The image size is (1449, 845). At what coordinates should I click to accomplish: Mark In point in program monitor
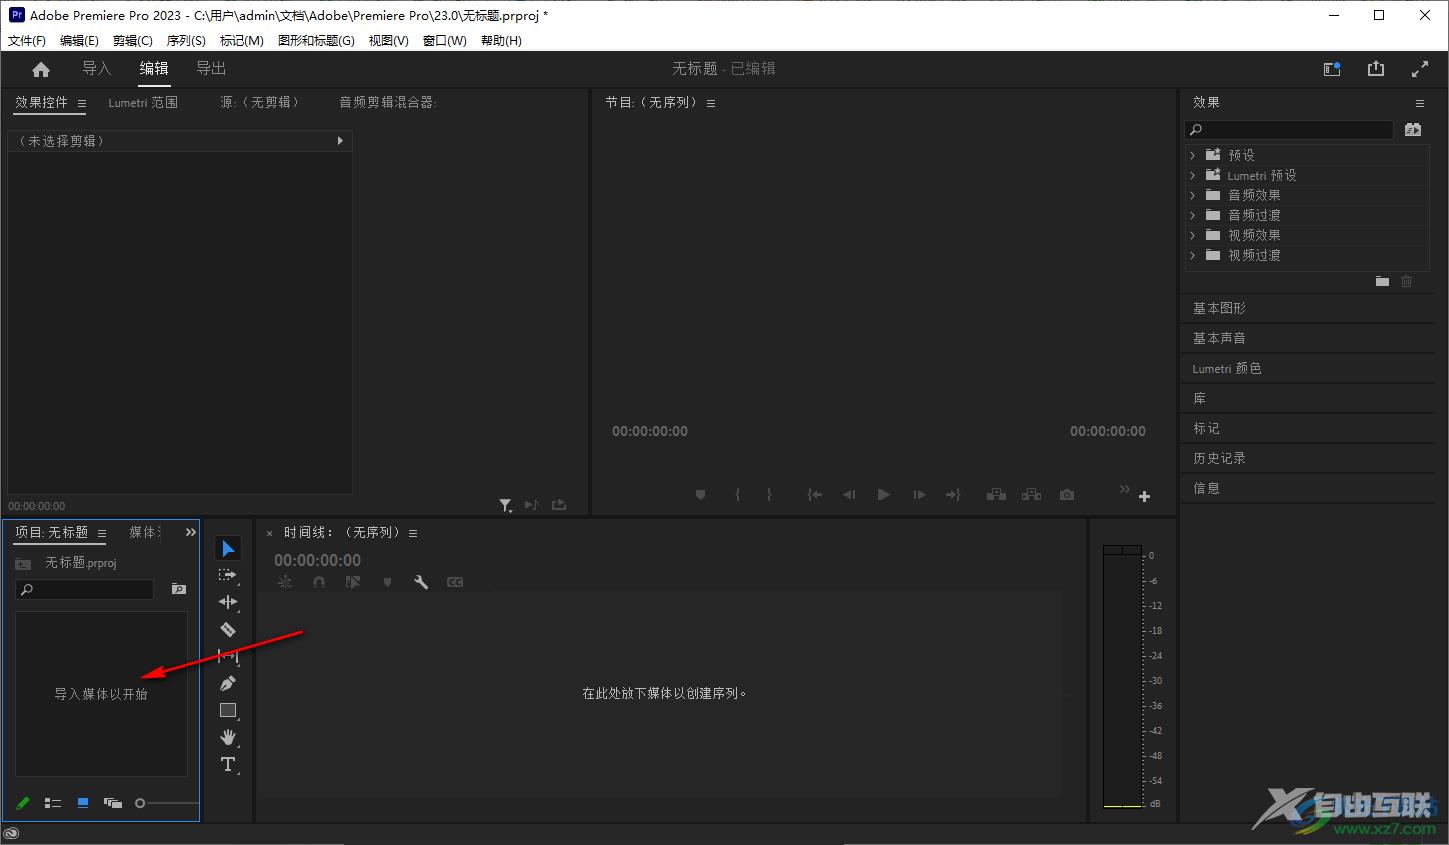tap(737, 494)
